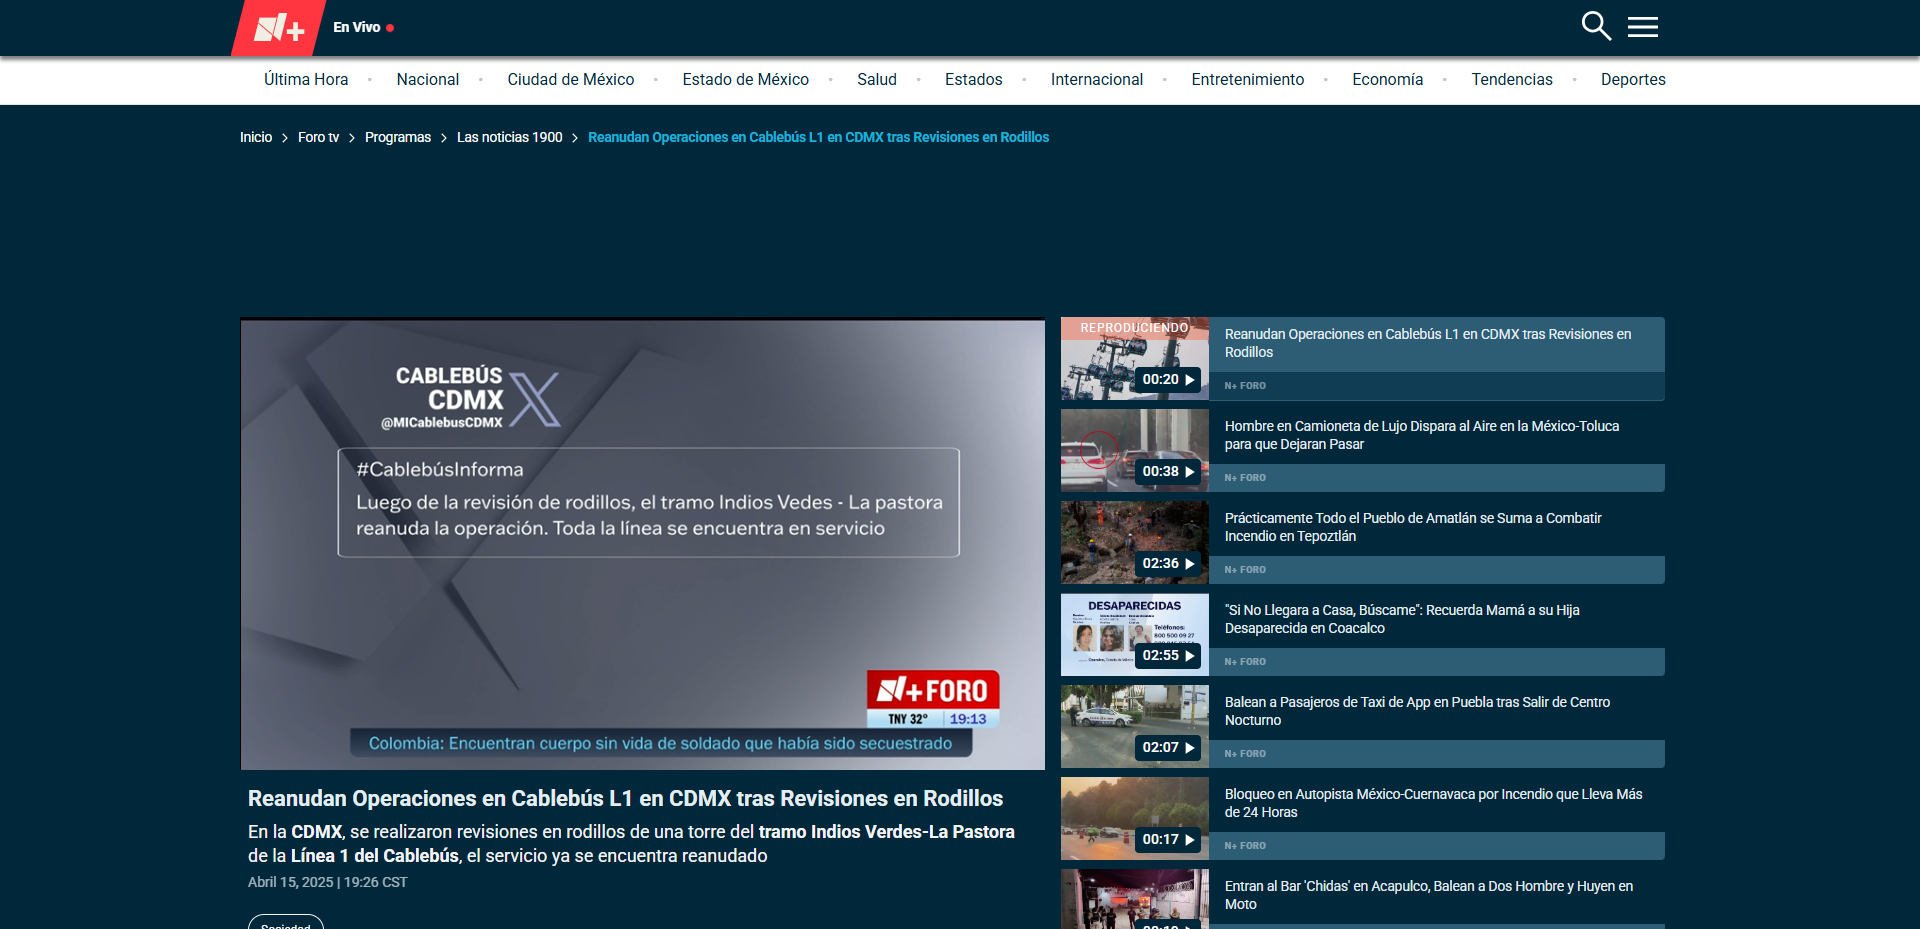Open the search magnifier icon

coord(1596,26)
